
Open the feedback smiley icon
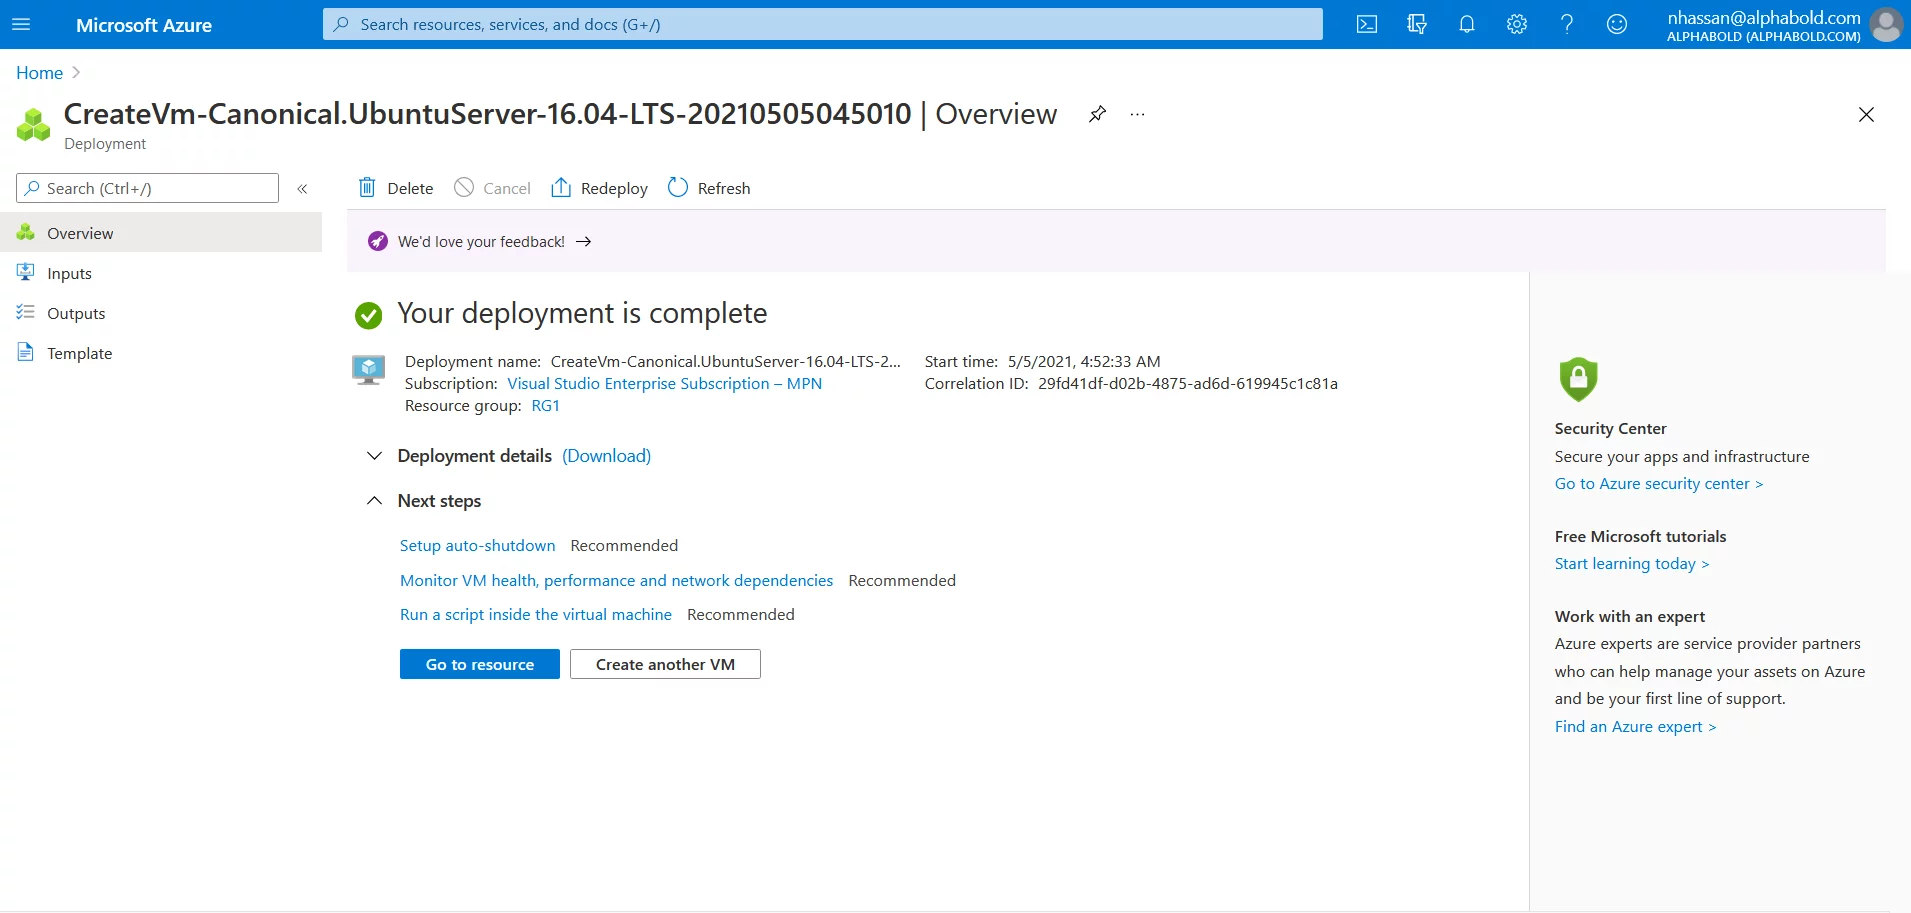tap(1616, 24)
